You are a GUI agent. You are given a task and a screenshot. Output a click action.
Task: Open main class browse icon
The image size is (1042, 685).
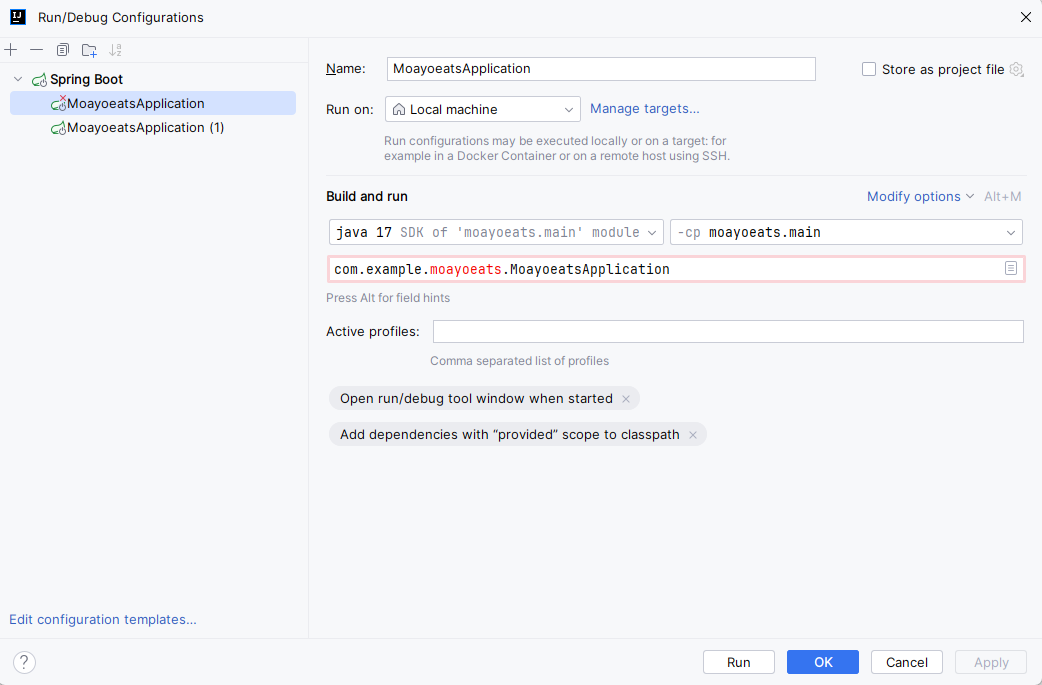coord(1011,268)
